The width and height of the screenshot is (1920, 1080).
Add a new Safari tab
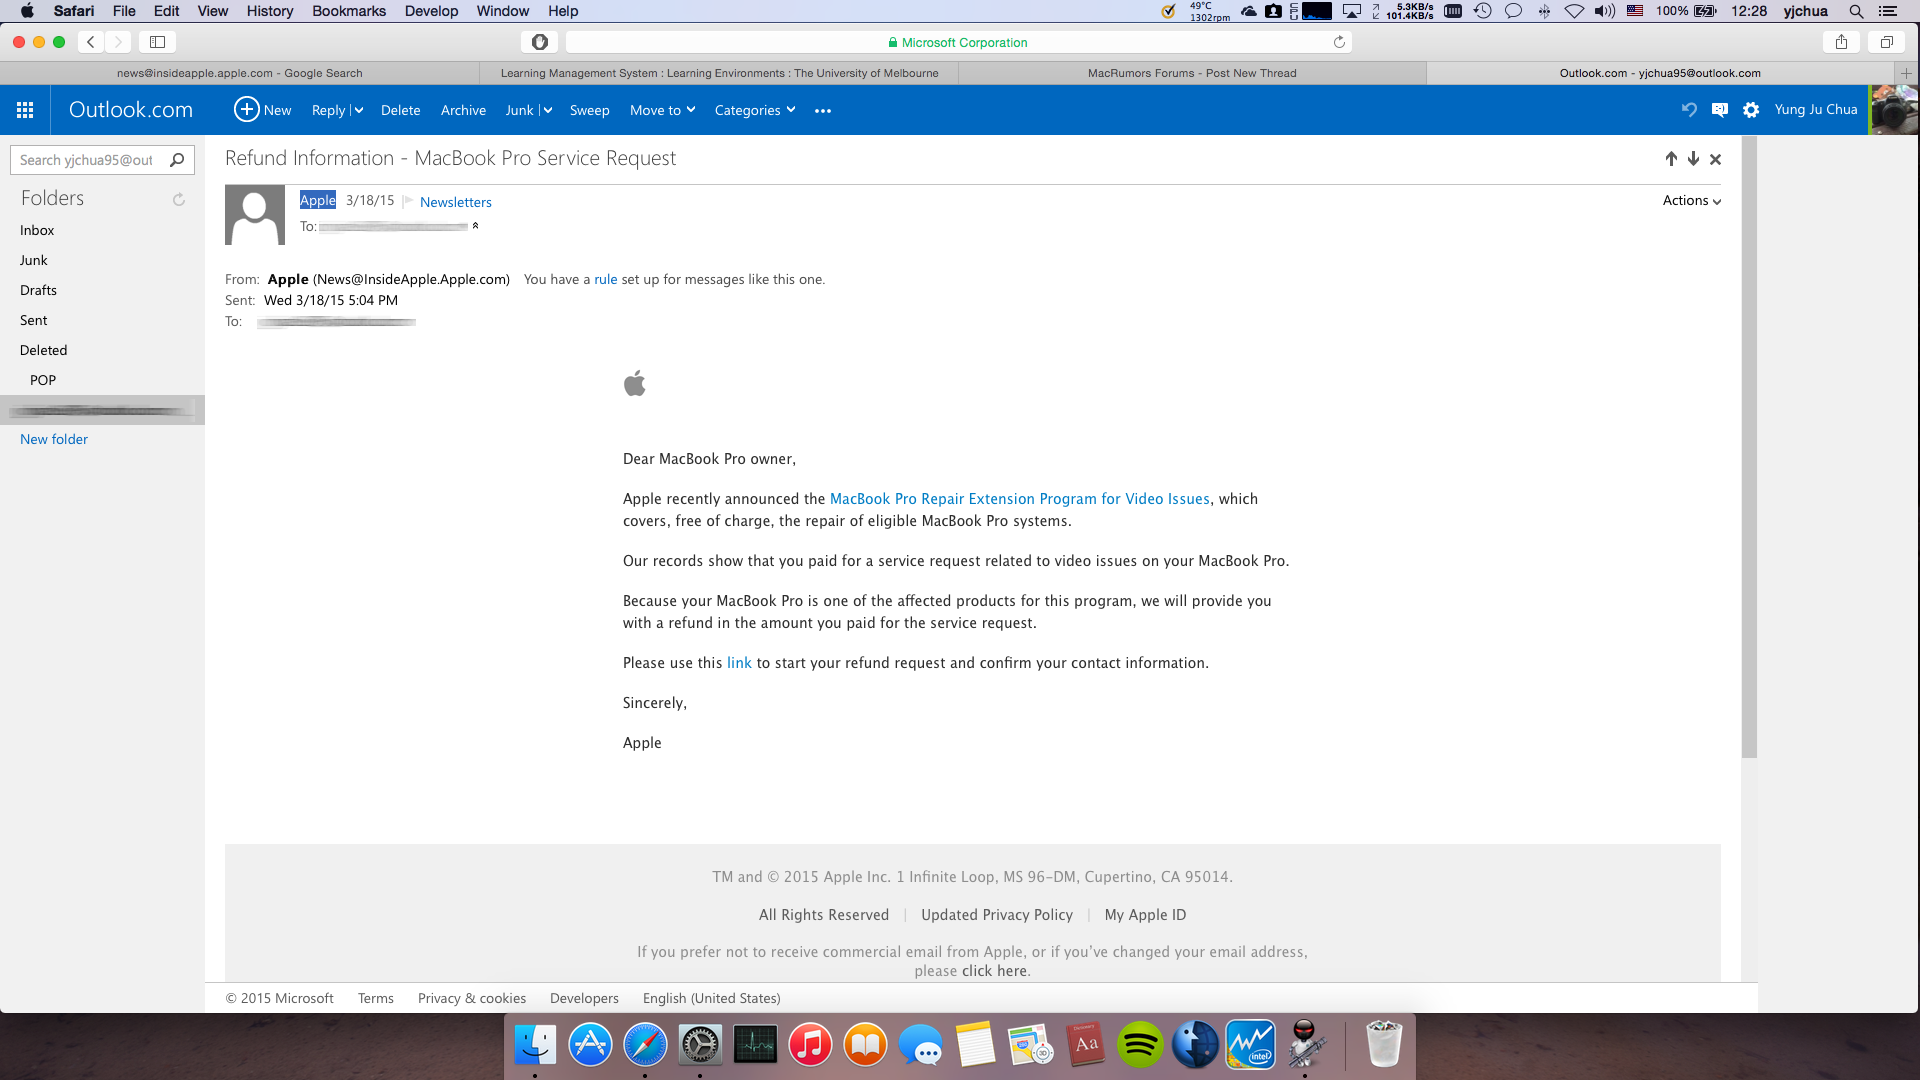[1907, 73]
